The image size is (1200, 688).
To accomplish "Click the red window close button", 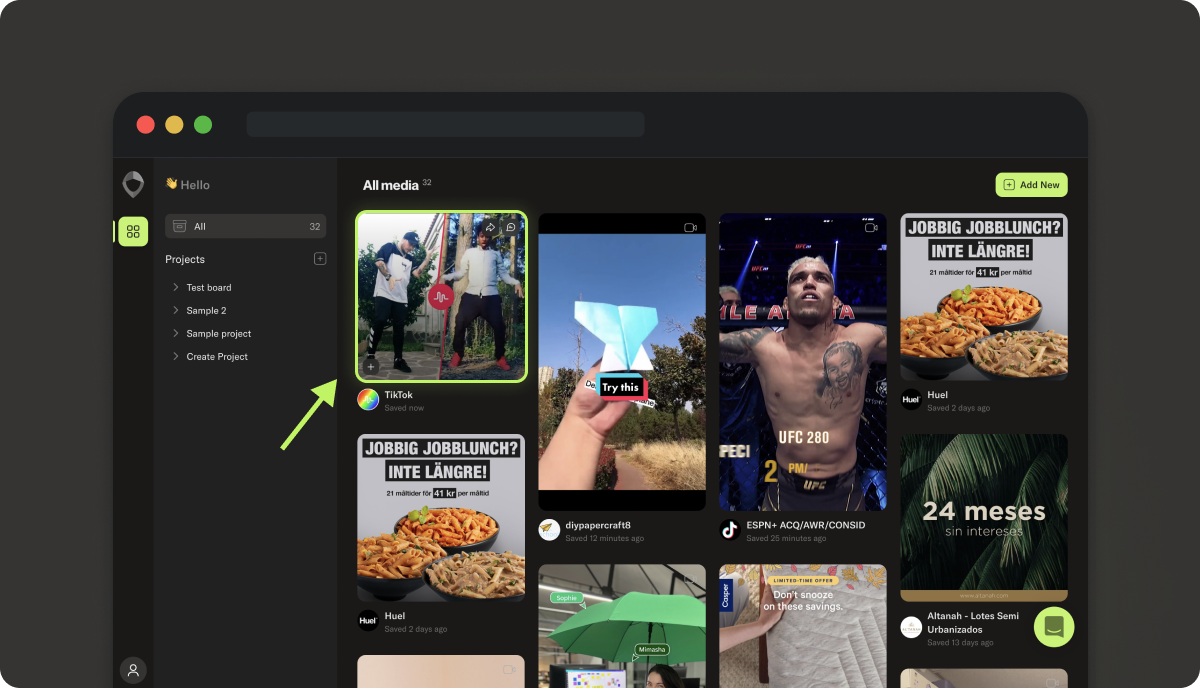I will [x=145, y=125].
